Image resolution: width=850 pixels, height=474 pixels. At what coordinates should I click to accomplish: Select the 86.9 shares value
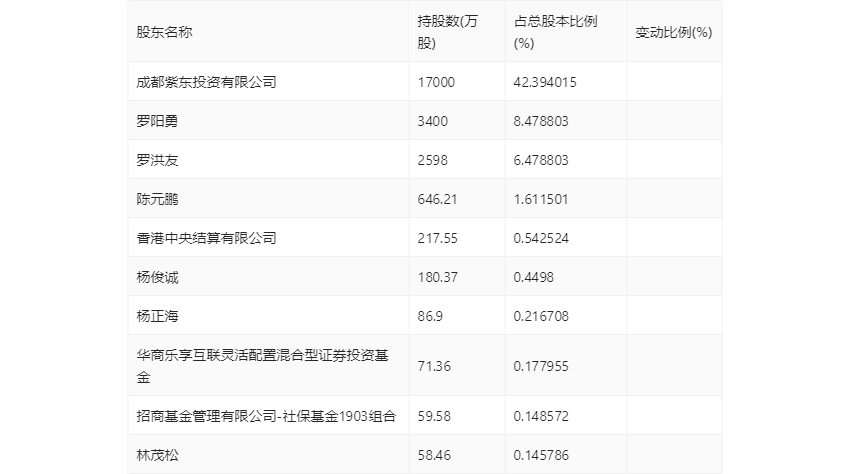pyautogui.click(x=430, y=316)
